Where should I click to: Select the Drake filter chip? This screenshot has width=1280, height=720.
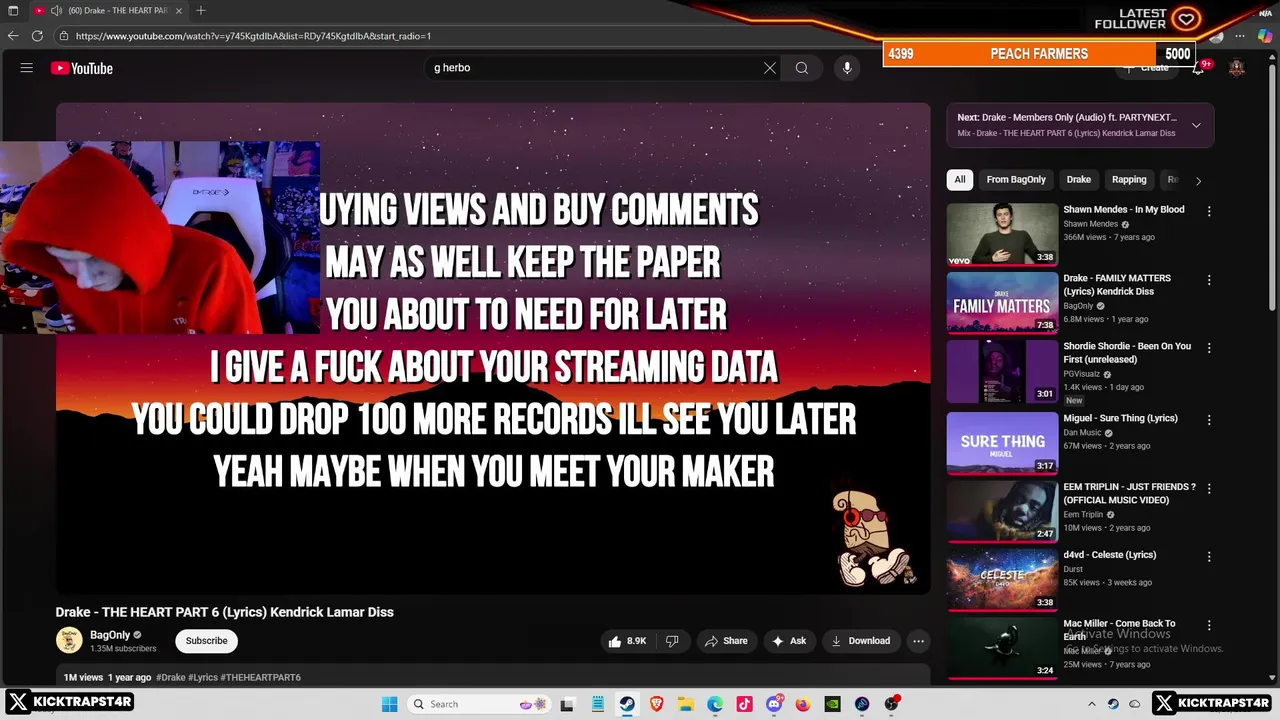[x=1079, y=180]
